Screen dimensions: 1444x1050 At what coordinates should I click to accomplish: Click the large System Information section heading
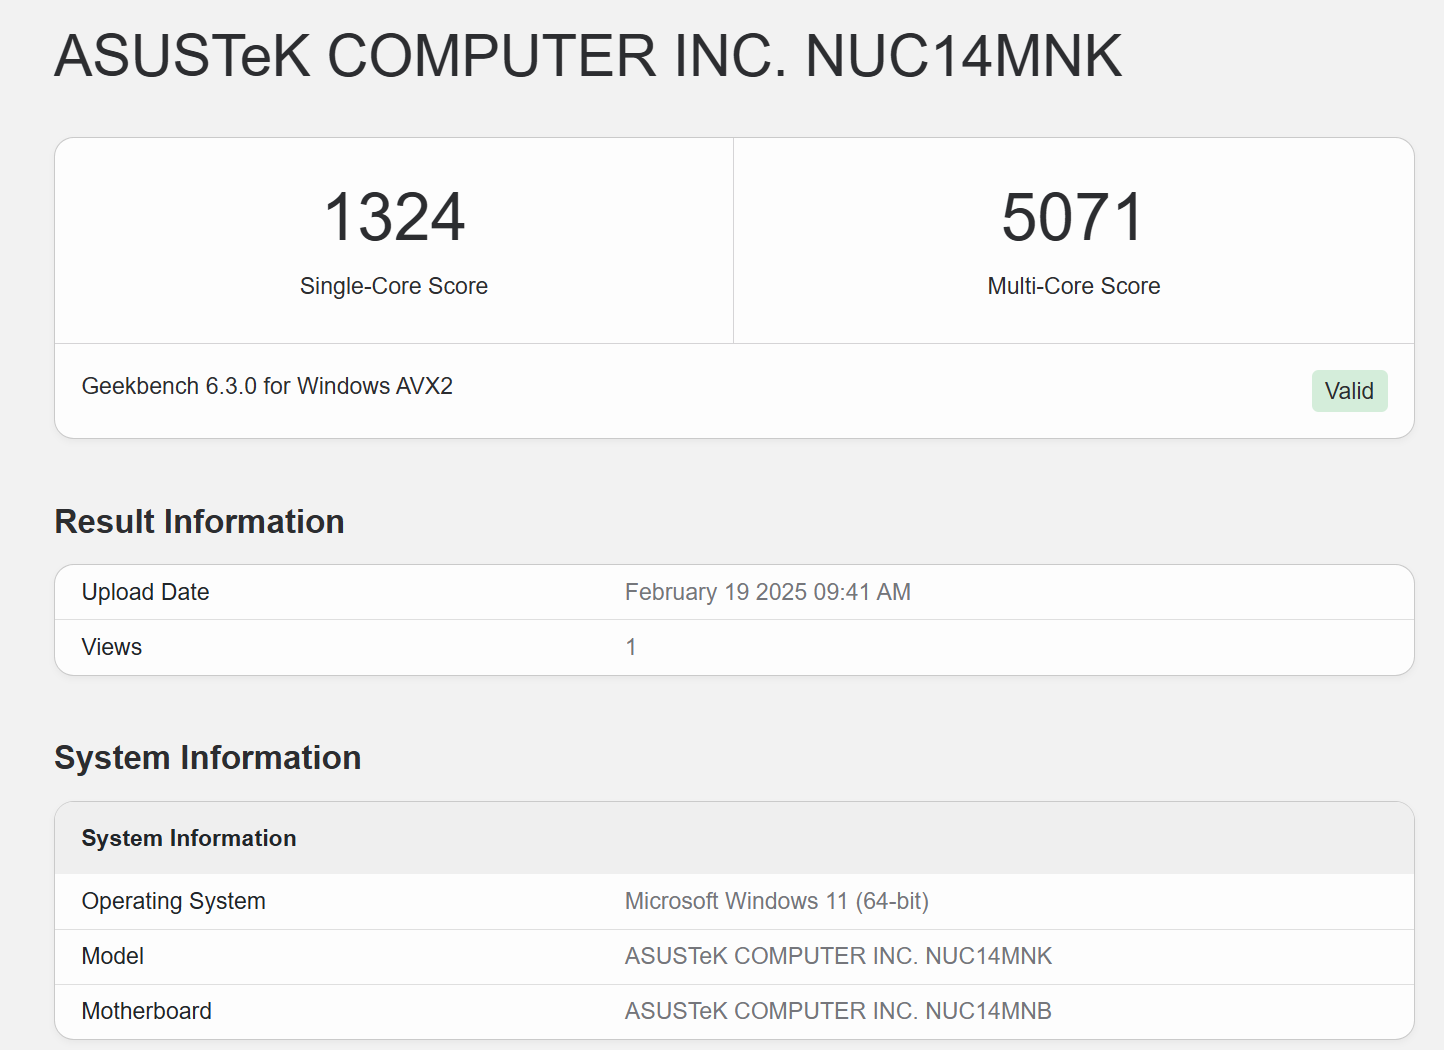pos(207,758)
